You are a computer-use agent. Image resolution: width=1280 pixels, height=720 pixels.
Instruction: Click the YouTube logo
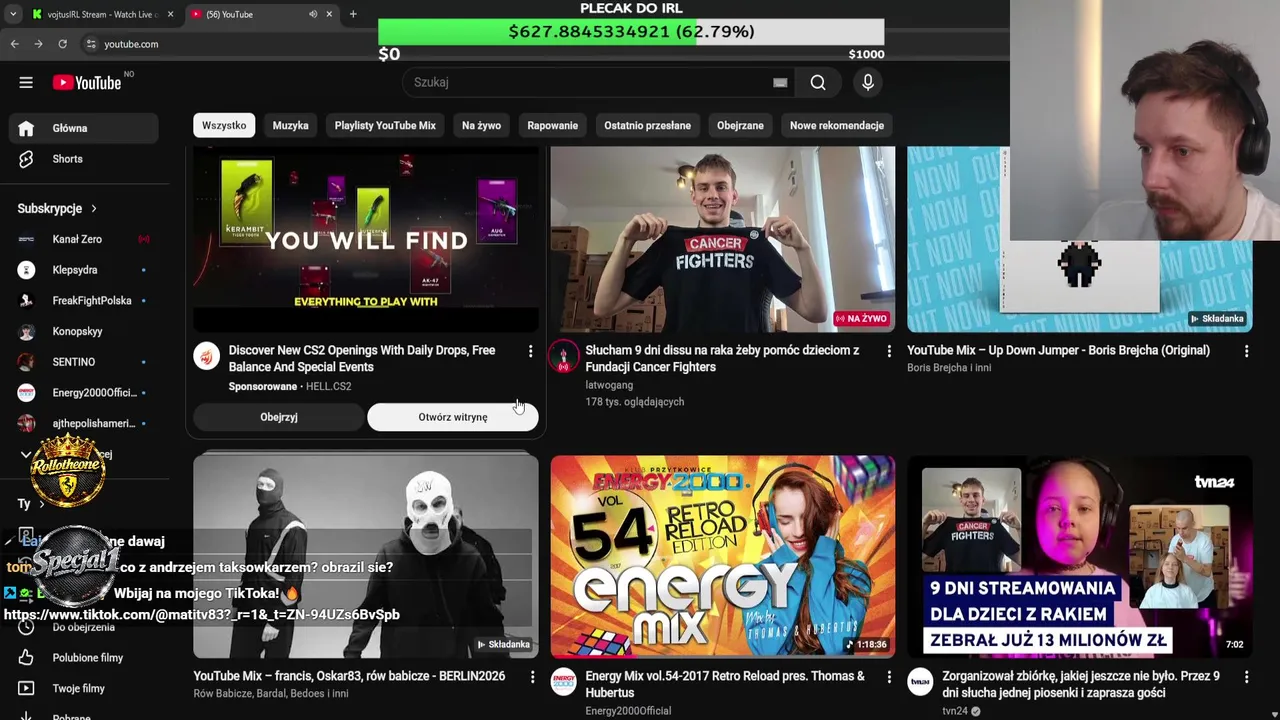point(87,83)
